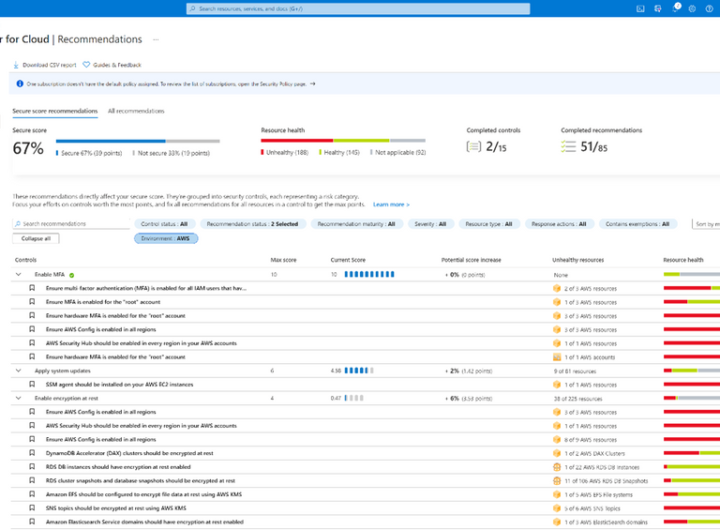This screenshot has width=720, height=530.
Task: Open Cloud Shell icon in top bar
Action: pos(640,9)
